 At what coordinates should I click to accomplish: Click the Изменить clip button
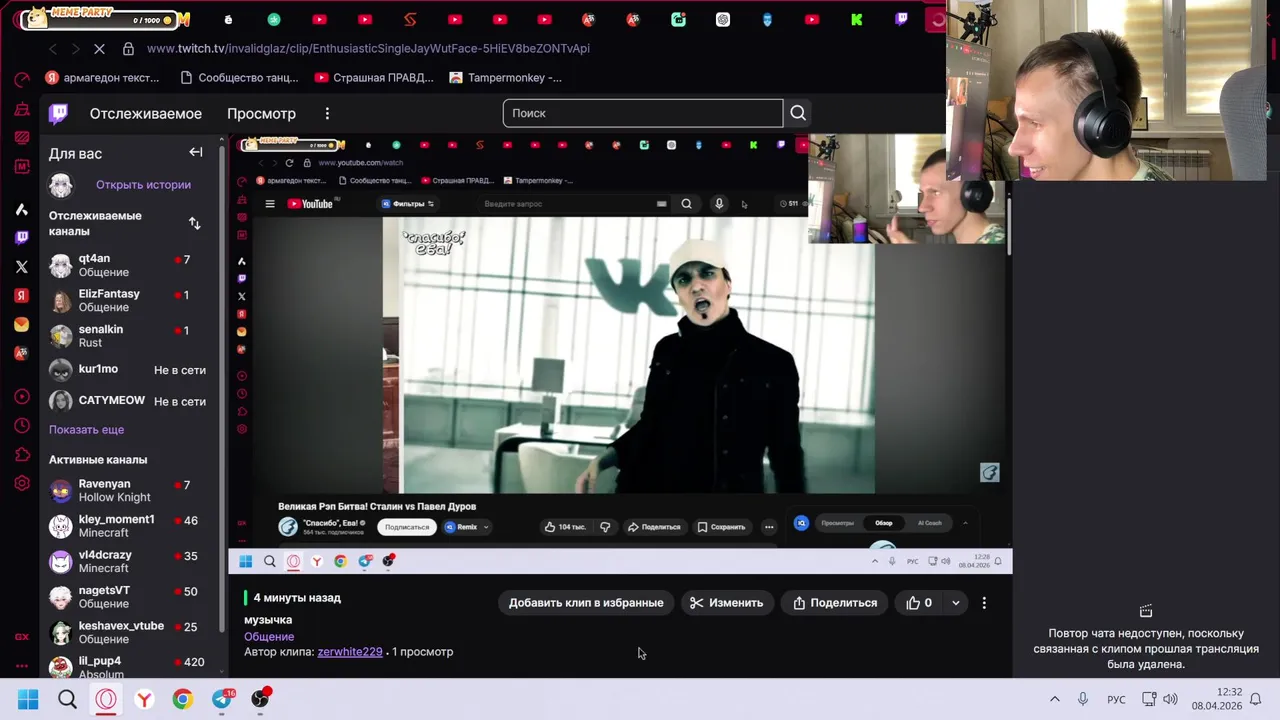(727, 603)
